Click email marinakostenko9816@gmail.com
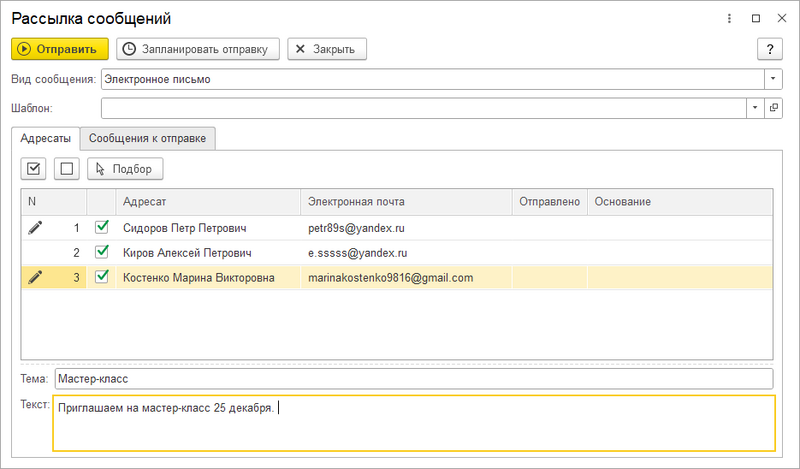800x469 pixels. coord(390,278)
